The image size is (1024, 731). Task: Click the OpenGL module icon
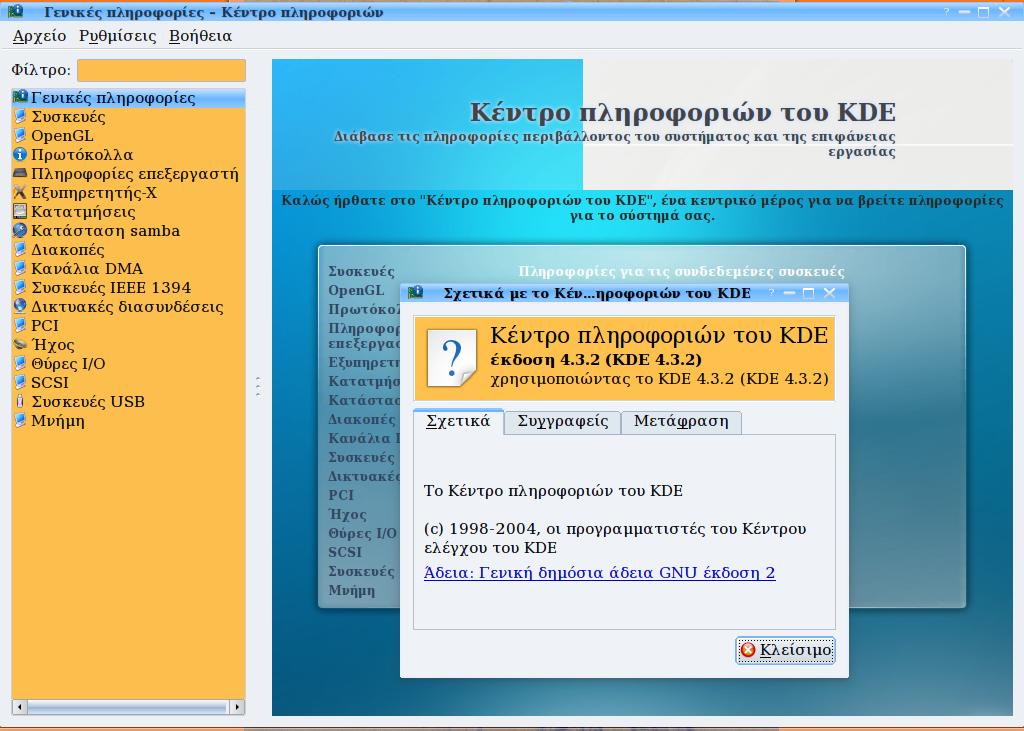pos(20,135)
